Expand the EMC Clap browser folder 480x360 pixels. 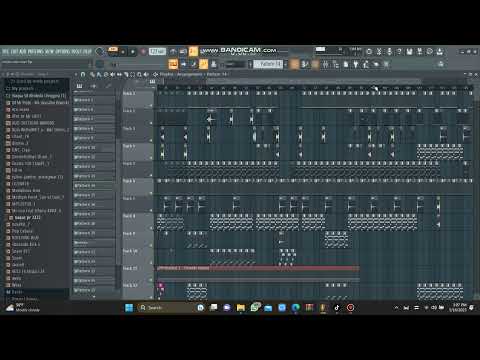[21, 150]
